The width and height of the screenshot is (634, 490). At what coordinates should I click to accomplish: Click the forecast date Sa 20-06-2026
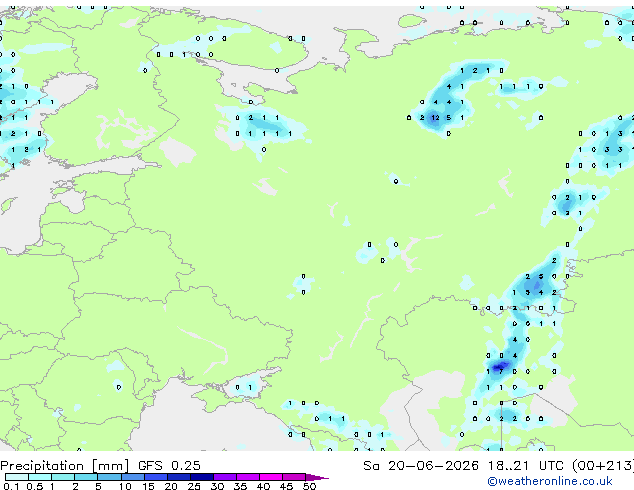[x=421, y=466]
